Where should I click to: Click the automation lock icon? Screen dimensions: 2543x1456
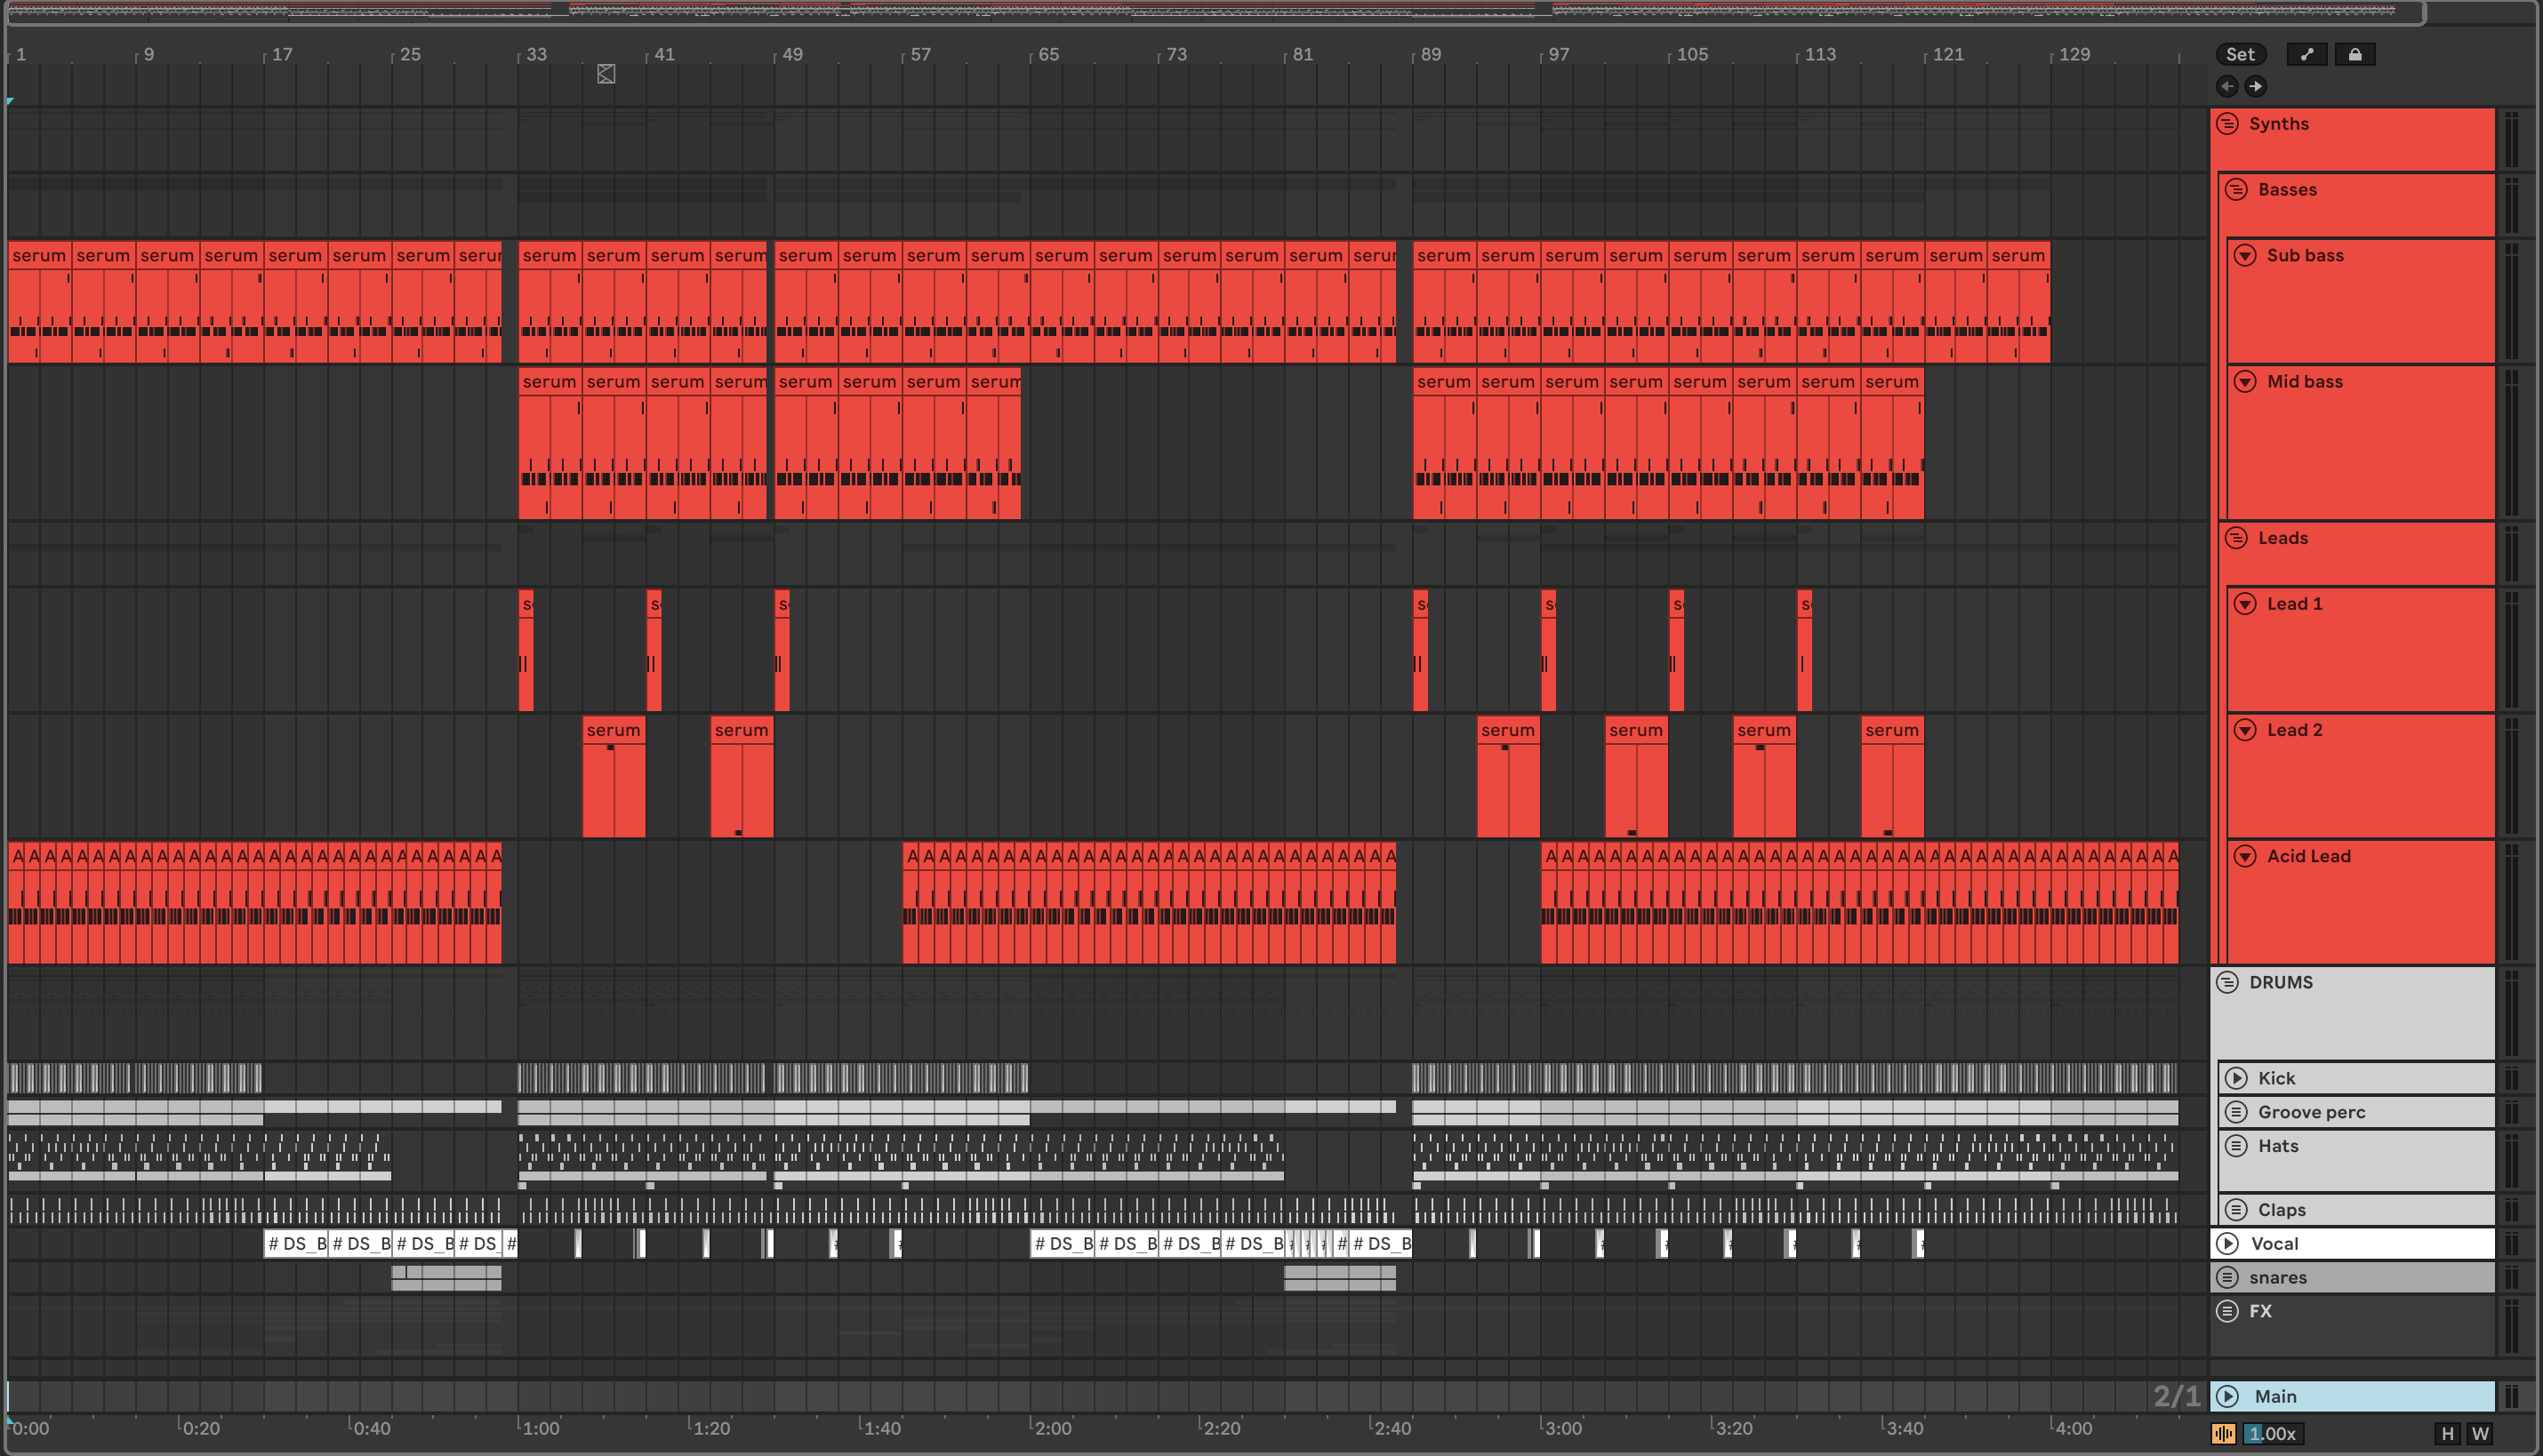2355,55
